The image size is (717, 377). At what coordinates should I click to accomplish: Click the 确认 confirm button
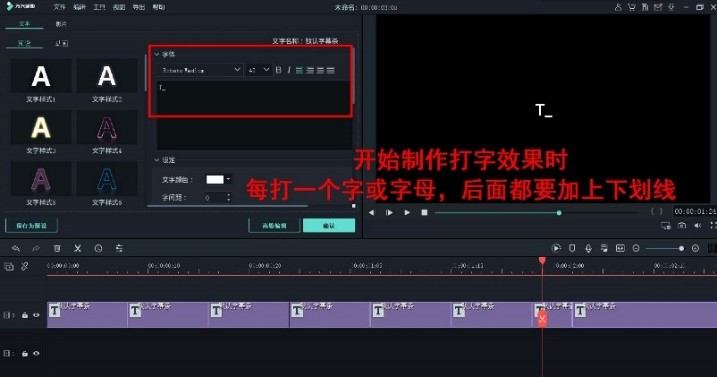329,226
